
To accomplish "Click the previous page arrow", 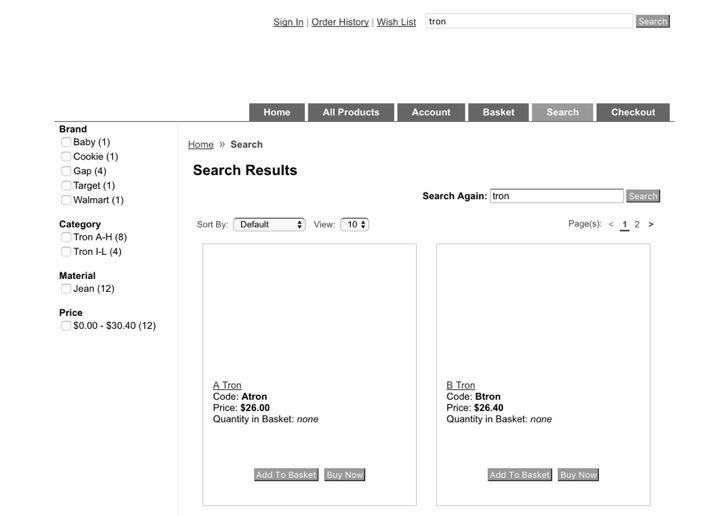I will coord(611,224).
